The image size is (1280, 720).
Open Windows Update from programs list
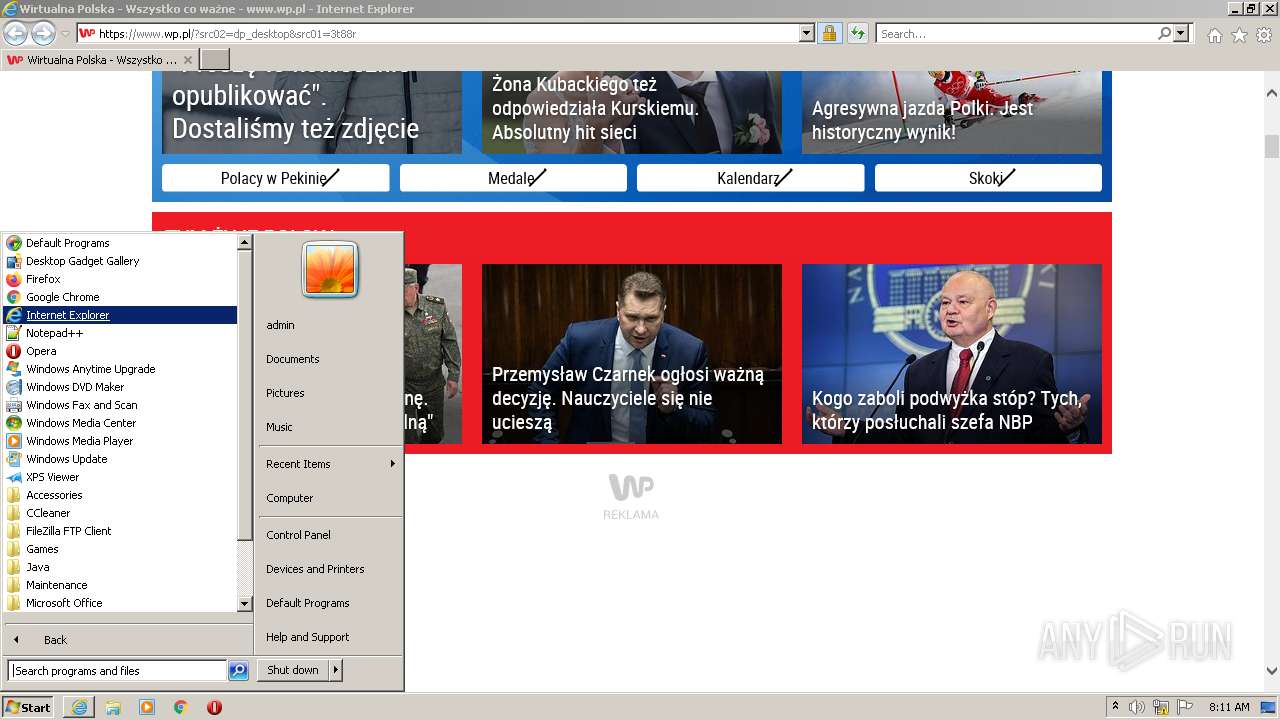(x=66, y=459)
